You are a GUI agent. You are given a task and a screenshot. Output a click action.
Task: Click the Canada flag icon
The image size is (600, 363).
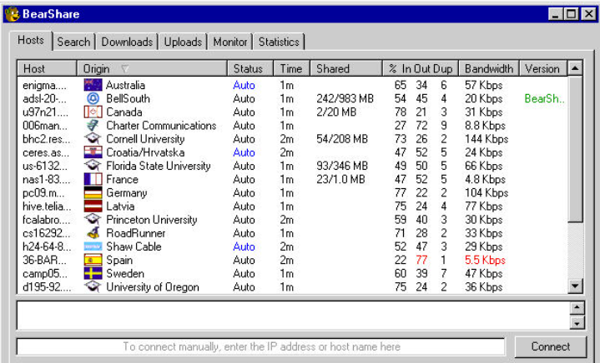pos(93,112)
